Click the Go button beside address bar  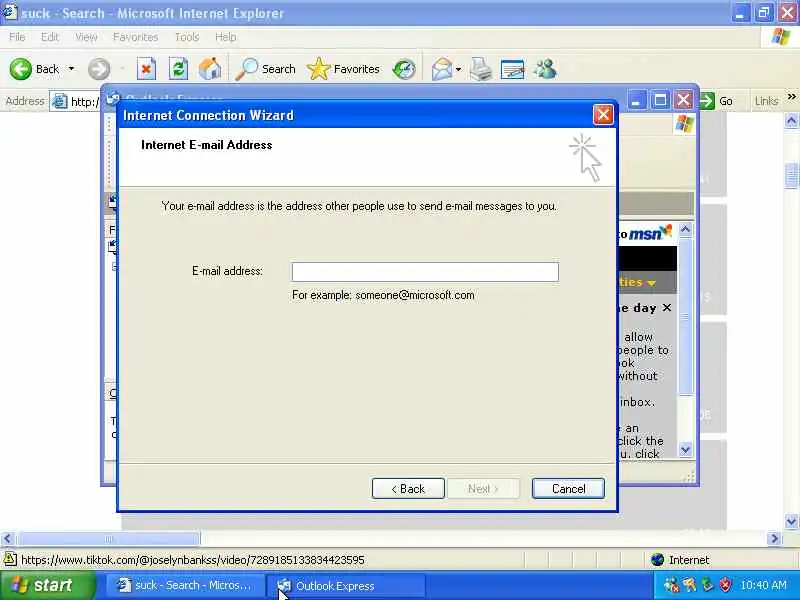point(717,101)
